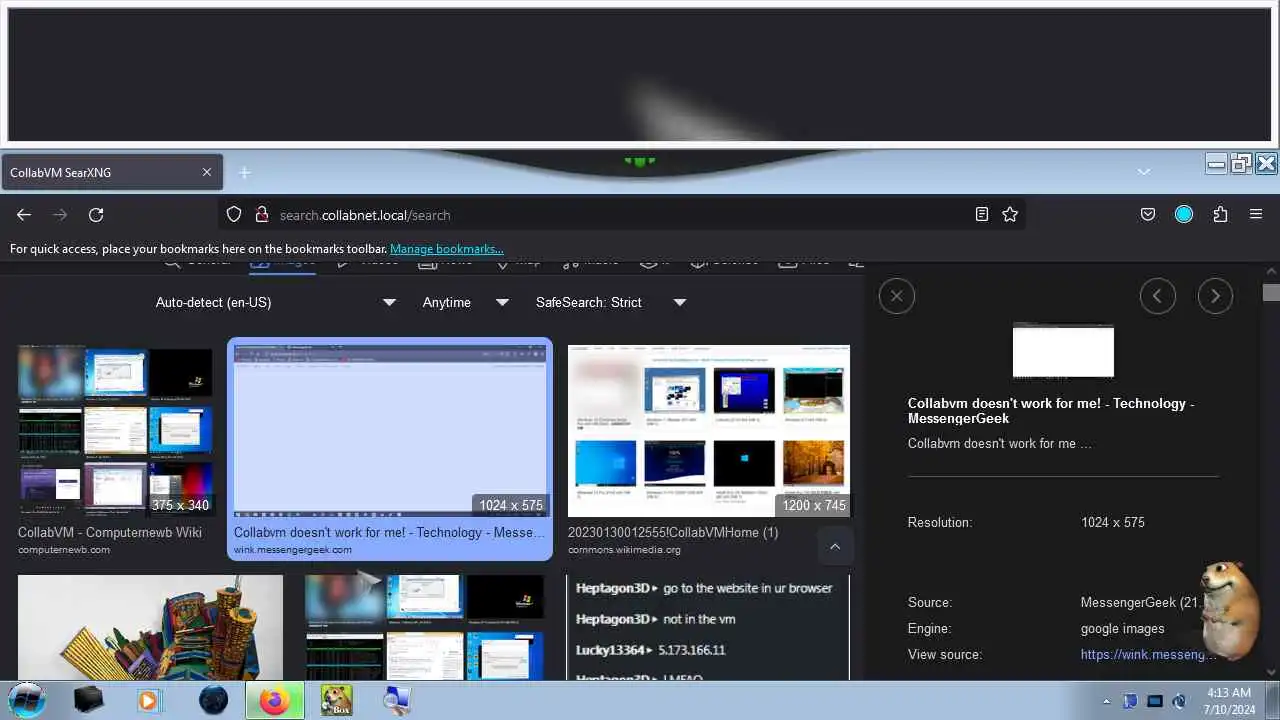The image size is (1280, 720).
Task: Close the image detail panel
Action: (x=896, y=296)
